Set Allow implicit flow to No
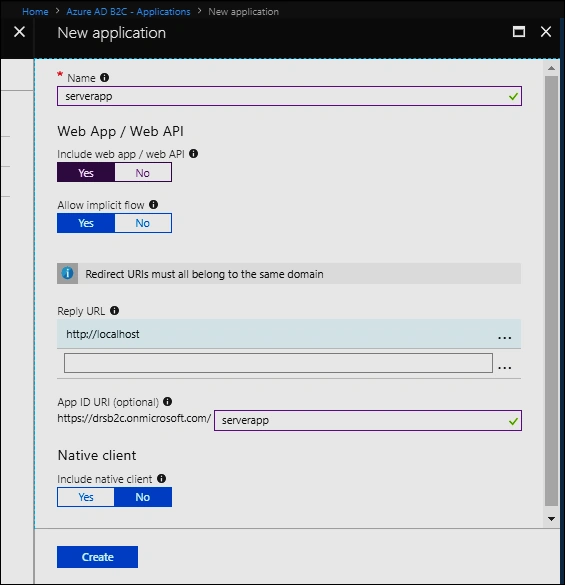565x585 pixels. point(143,223)
